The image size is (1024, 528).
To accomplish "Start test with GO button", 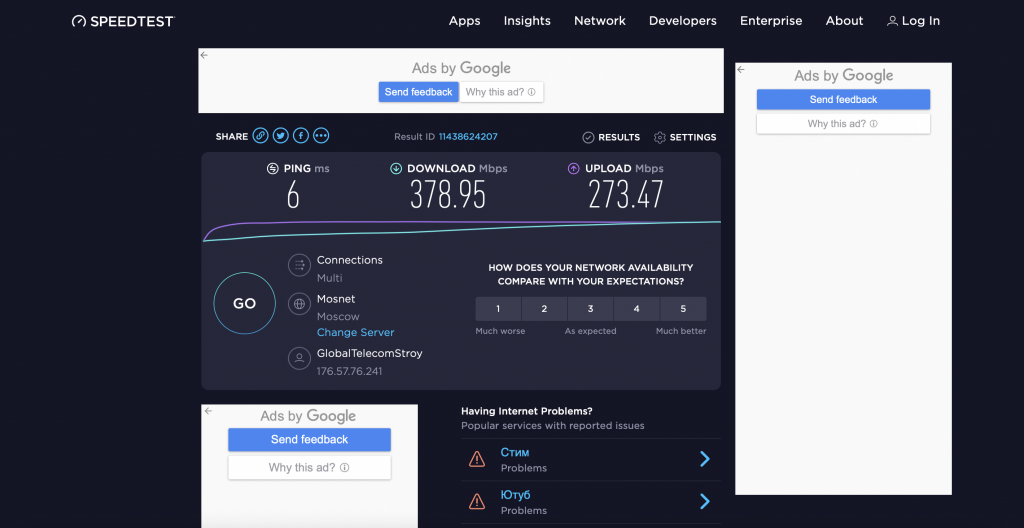I will (244, 303).
